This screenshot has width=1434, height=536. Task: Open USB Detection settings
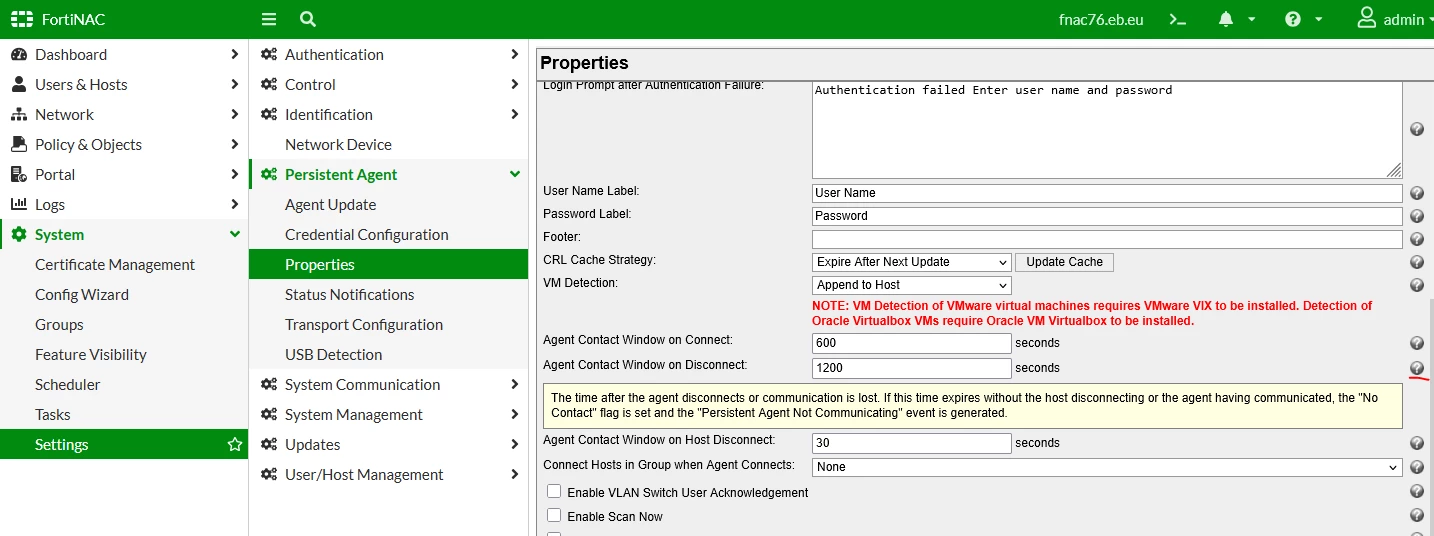(334, 354)
